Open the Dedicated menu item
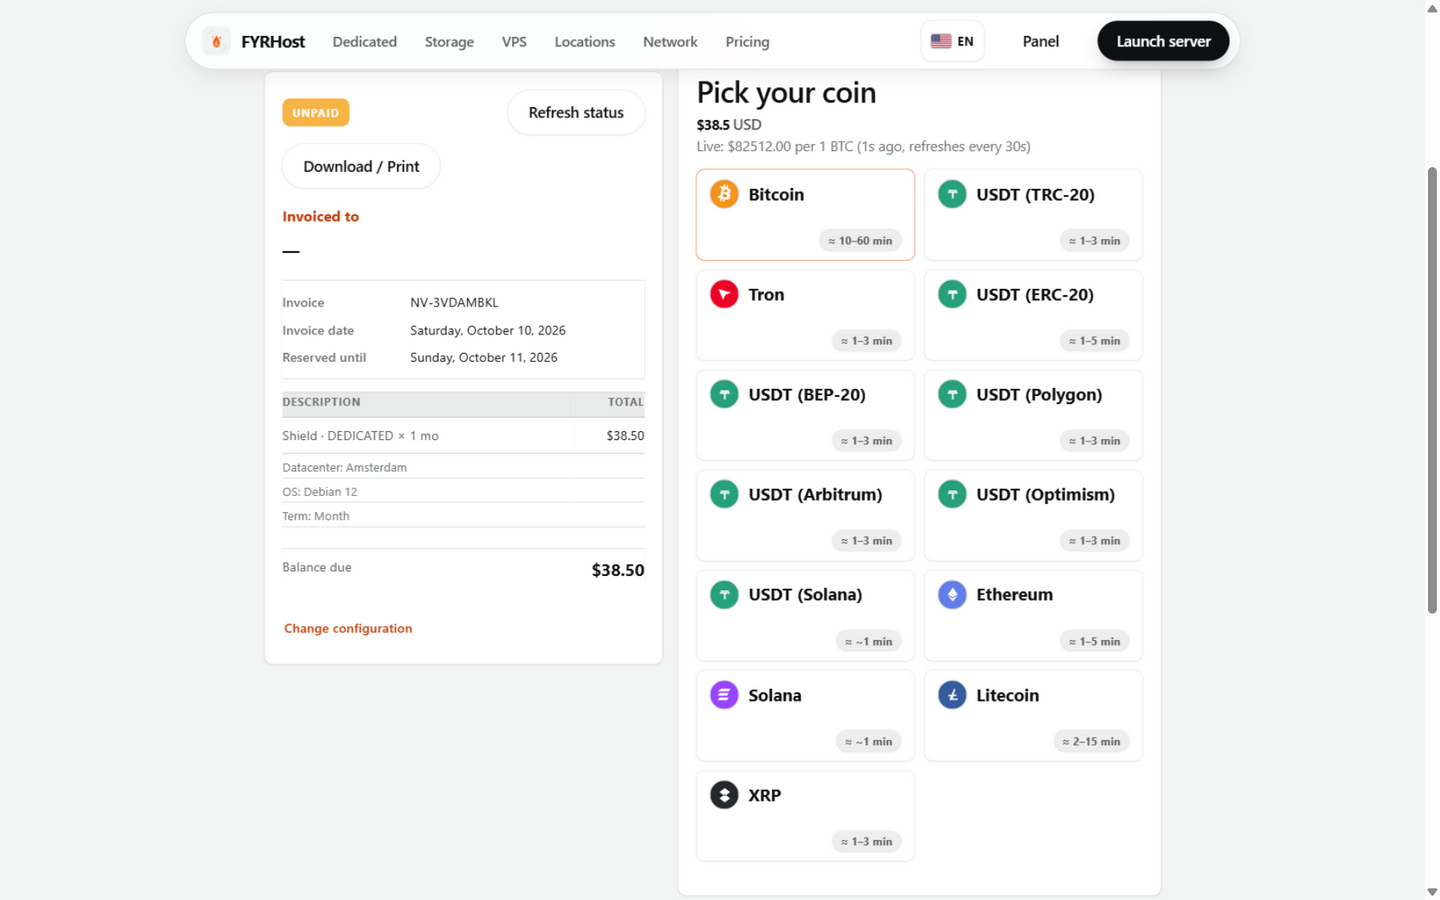This screenshot has width=1440, height=900. coord(365,41)
